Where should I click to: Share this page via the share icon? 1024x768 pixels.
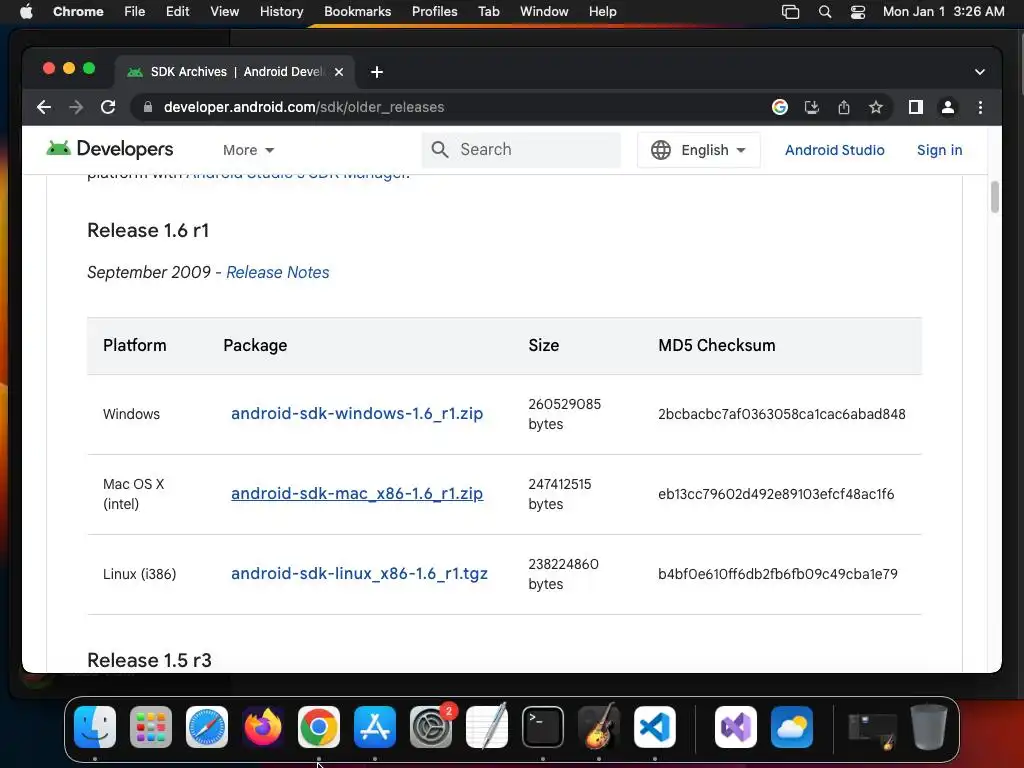(x=844, y=107)
